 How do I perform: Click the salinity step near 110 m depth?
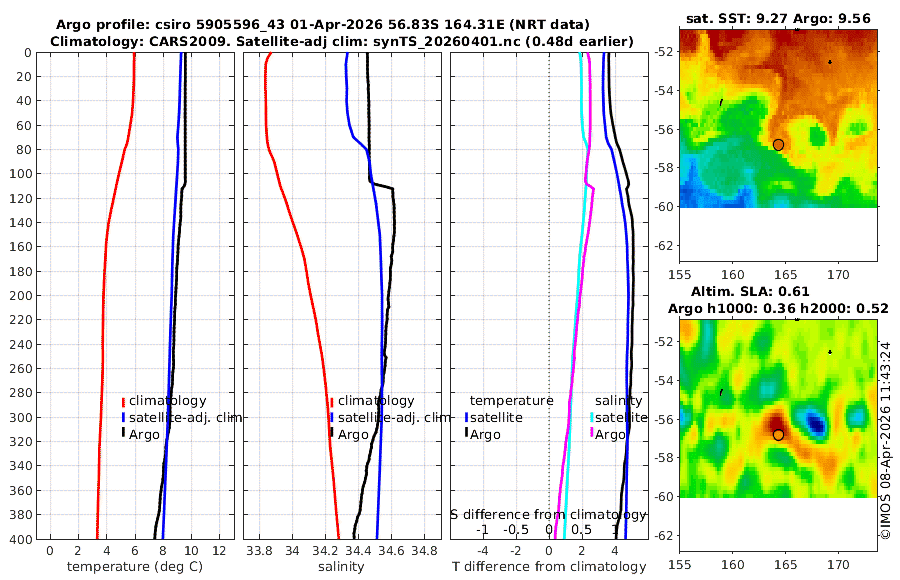382,185
